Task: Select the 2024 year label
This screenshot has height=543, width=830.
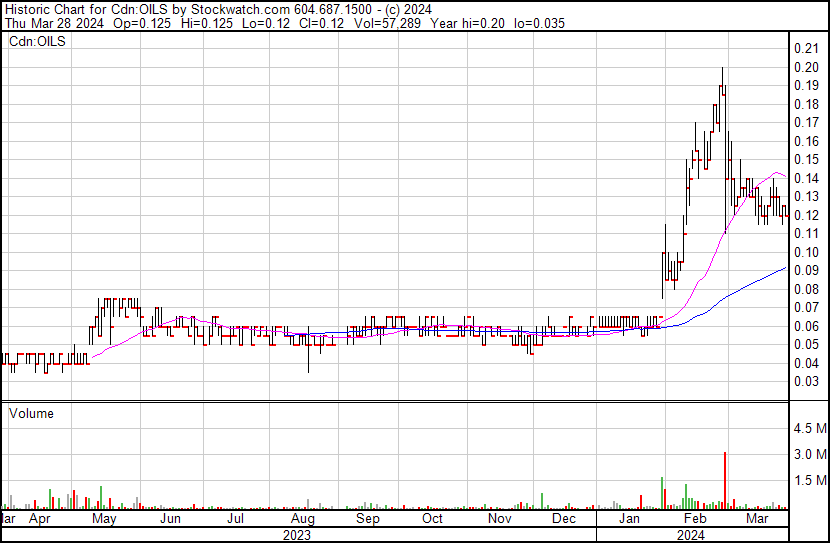Action: click(x=692, y=535)
